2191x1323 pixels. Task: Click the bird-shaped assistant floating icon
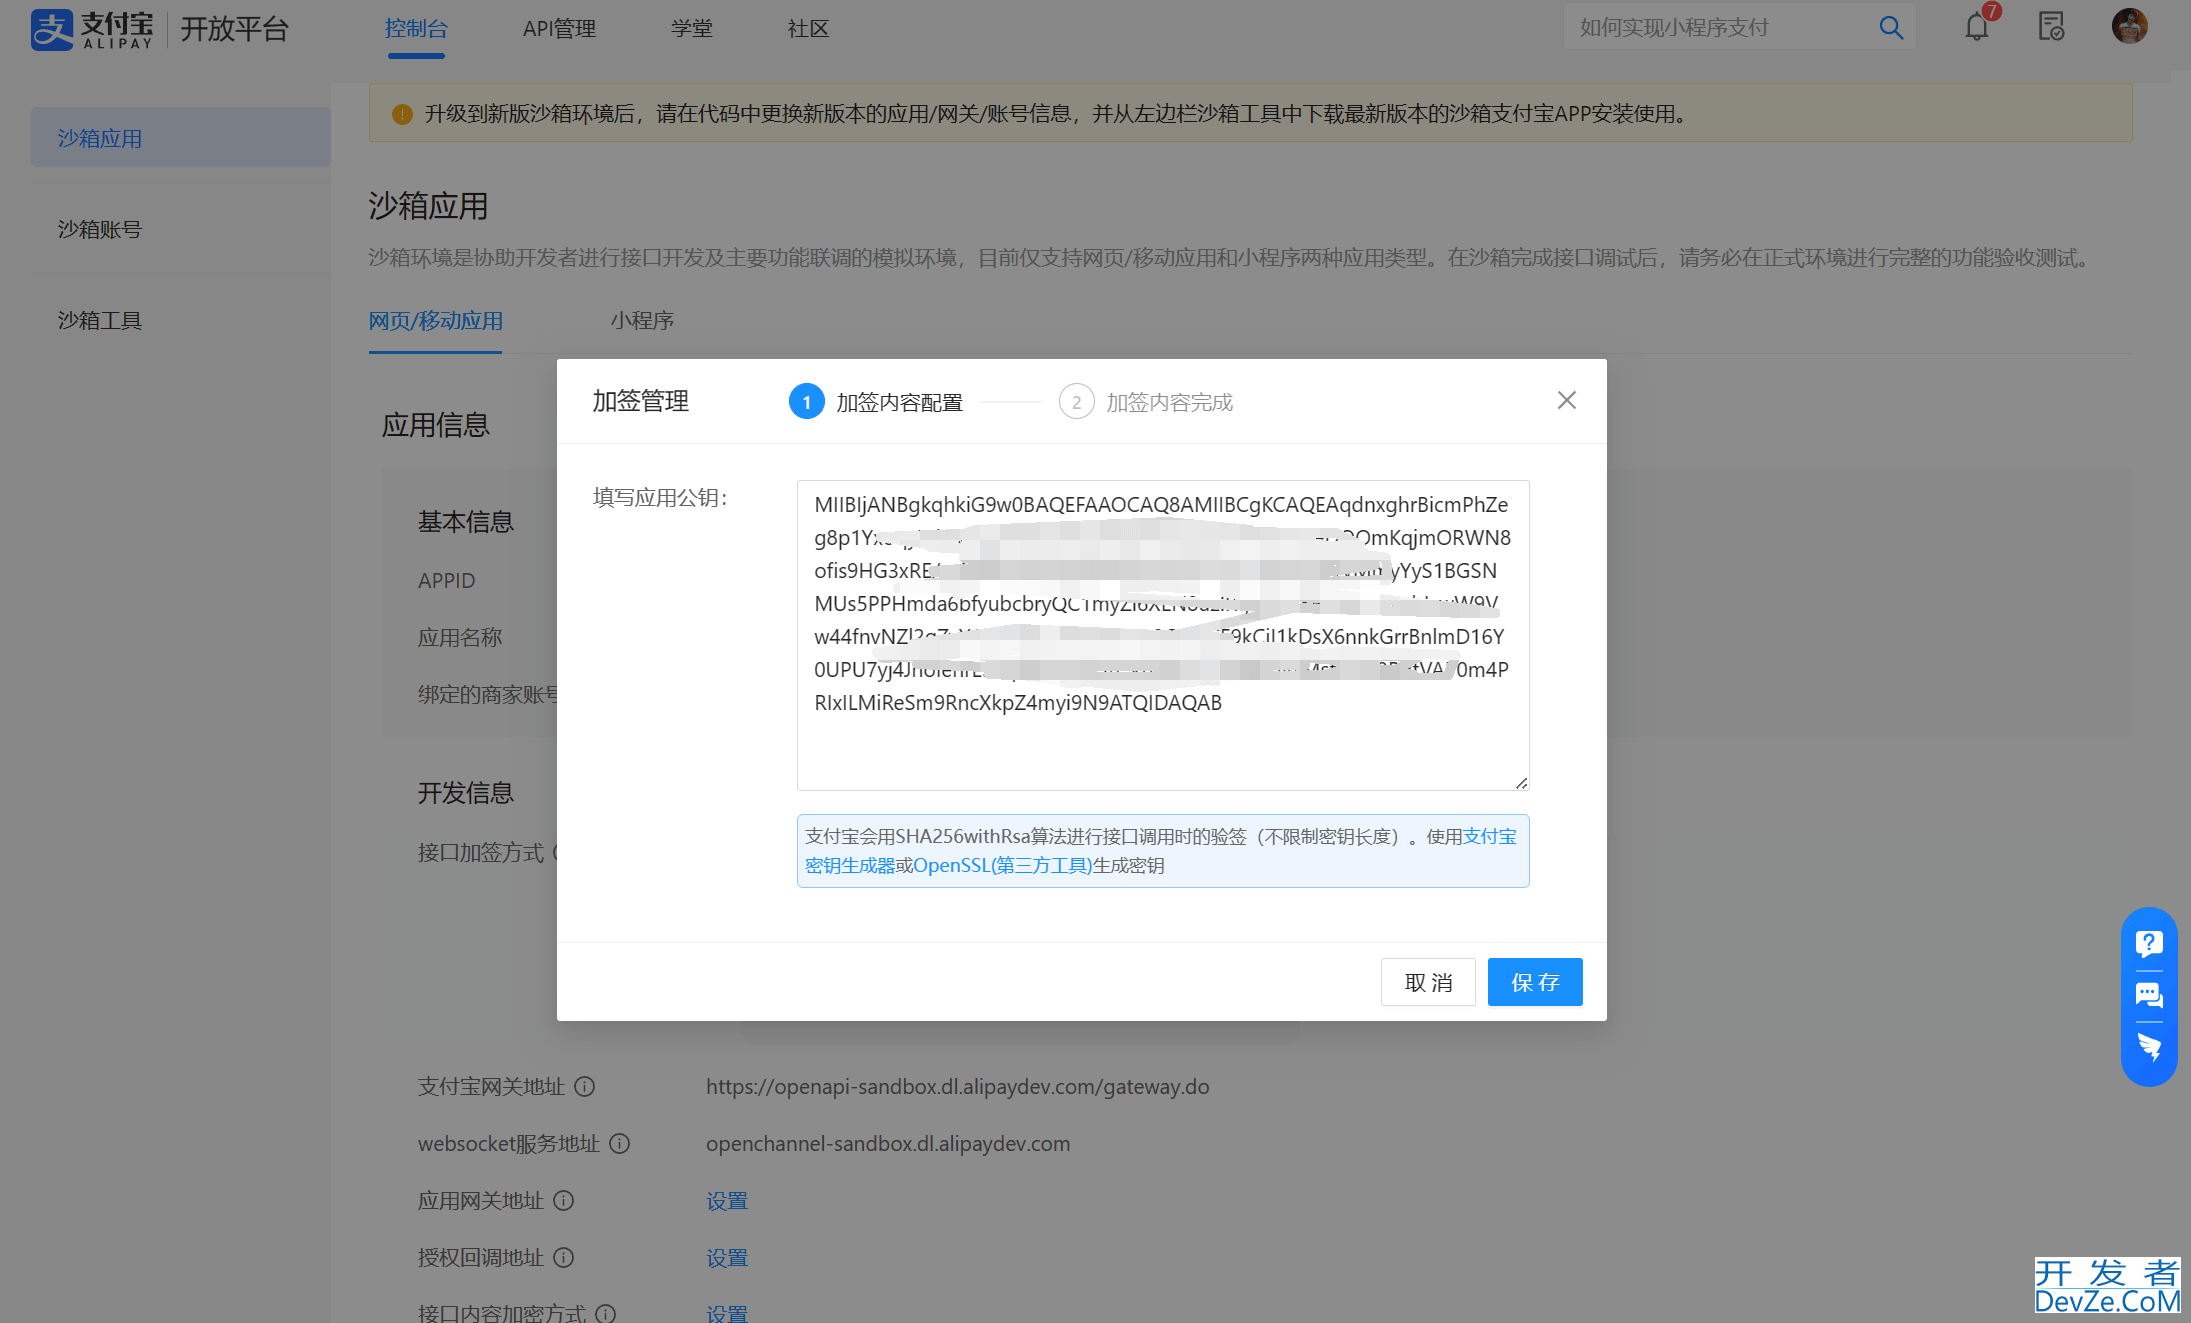tap(2149, 1047)
